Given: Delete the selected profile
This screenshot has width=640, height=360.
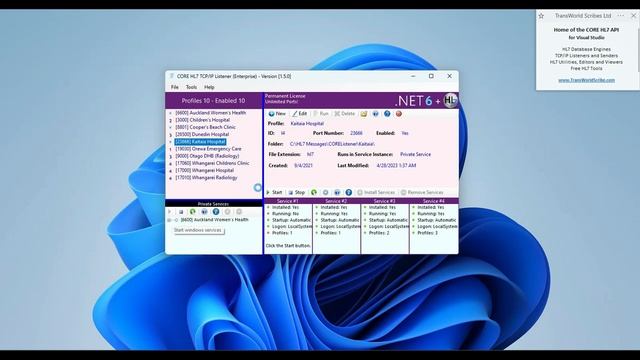Looking at the screenshot, I should (344, 113).
